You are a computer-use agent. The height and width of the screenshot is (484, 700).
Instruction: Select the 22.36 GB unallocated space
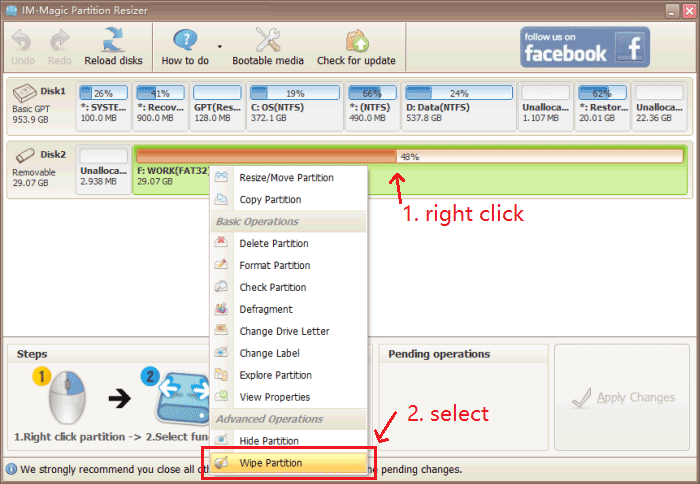(659, 106)
